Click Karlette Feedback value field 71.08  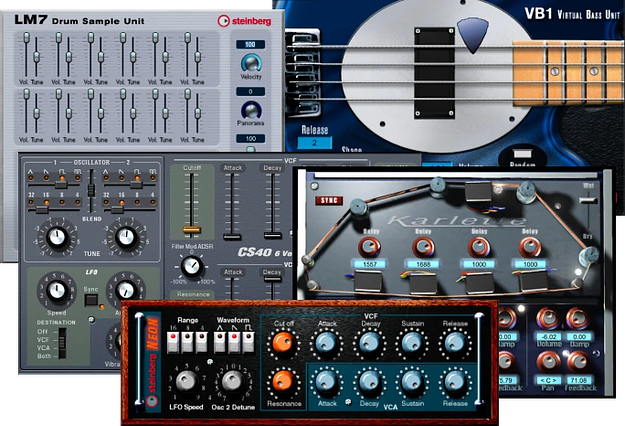[x=580, y=380]
